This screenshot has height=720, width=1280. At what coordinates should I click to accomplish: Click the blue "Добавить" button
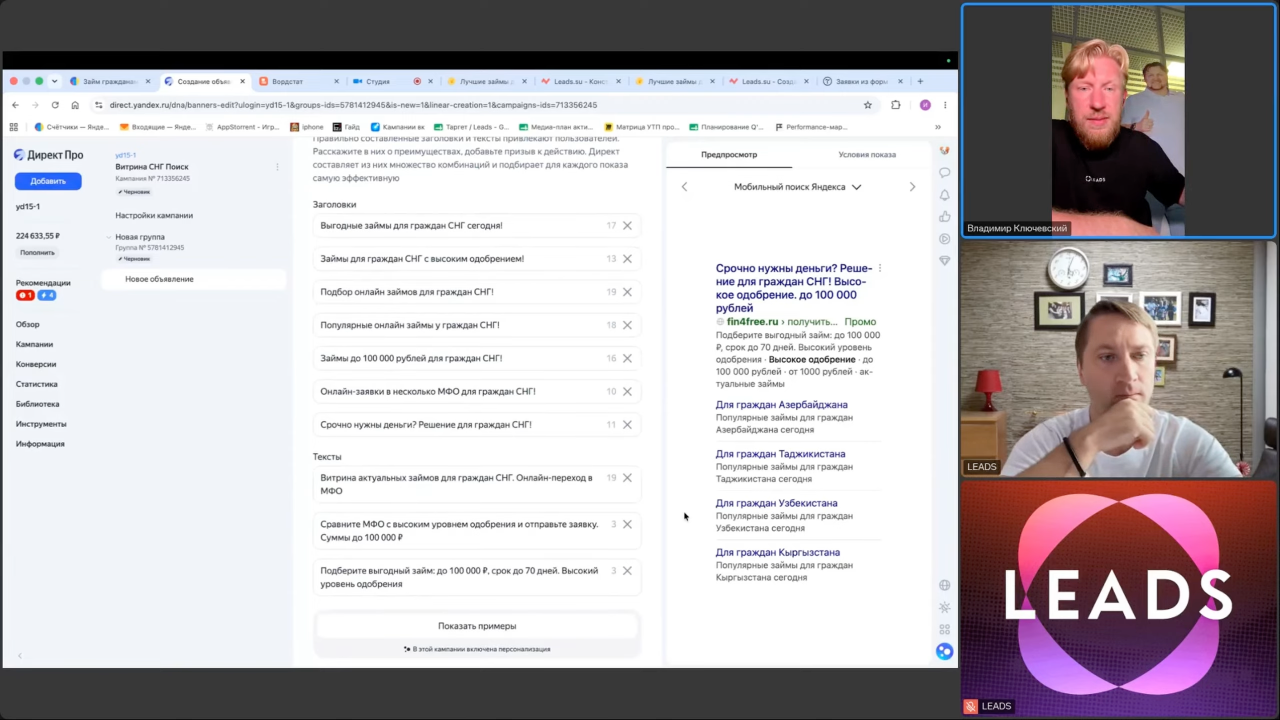[48, 181]
